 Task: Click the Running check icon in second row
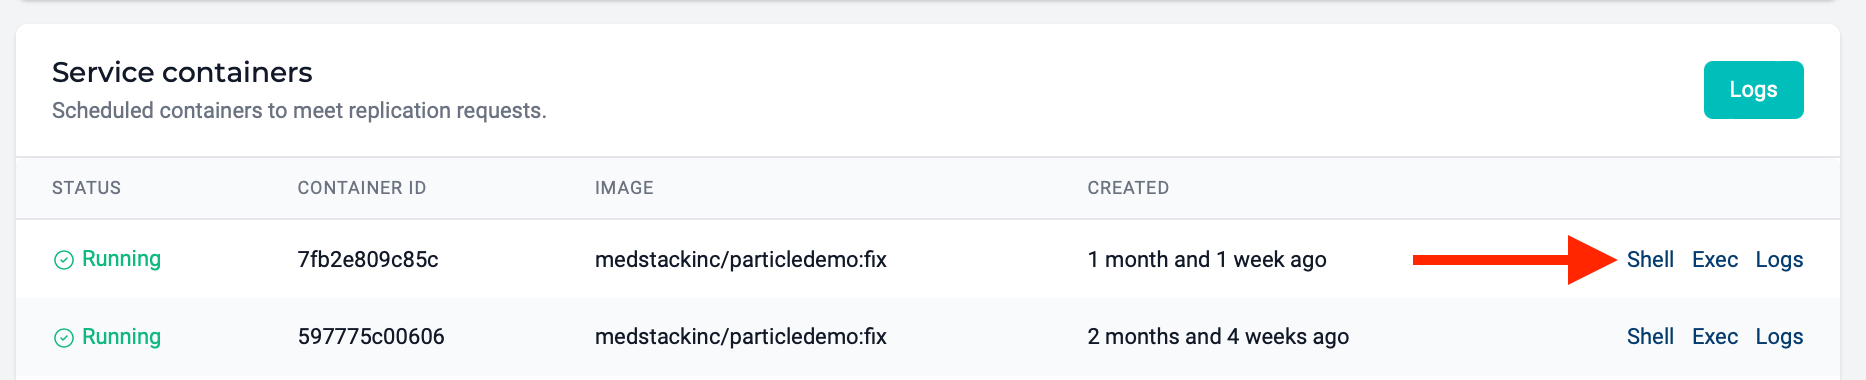(63, 338)
